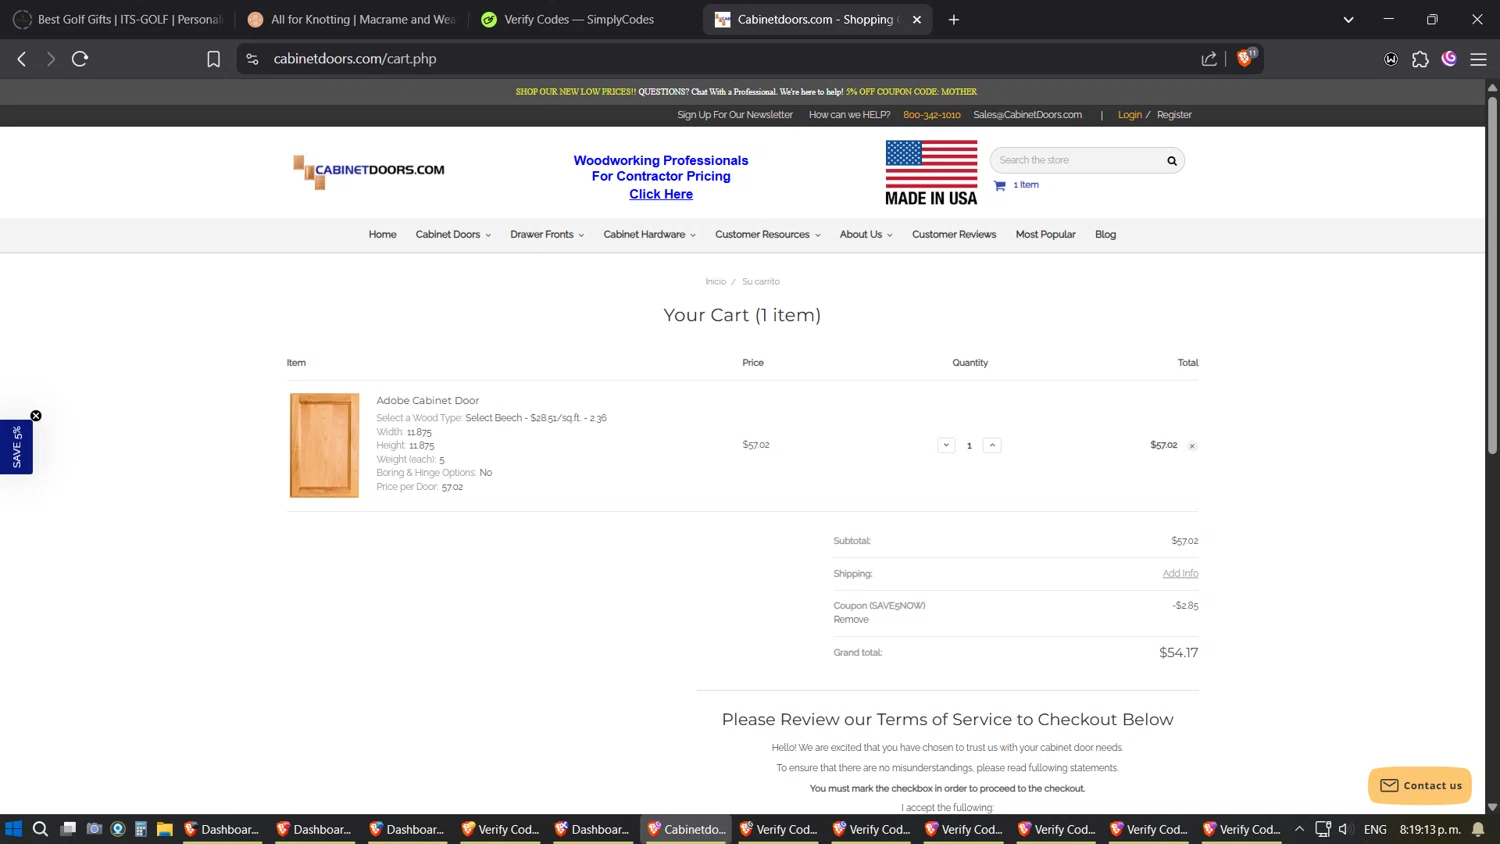The image size is (1500, 844).
Task: Open Customer Reviews page
Action: pos(954,234)
